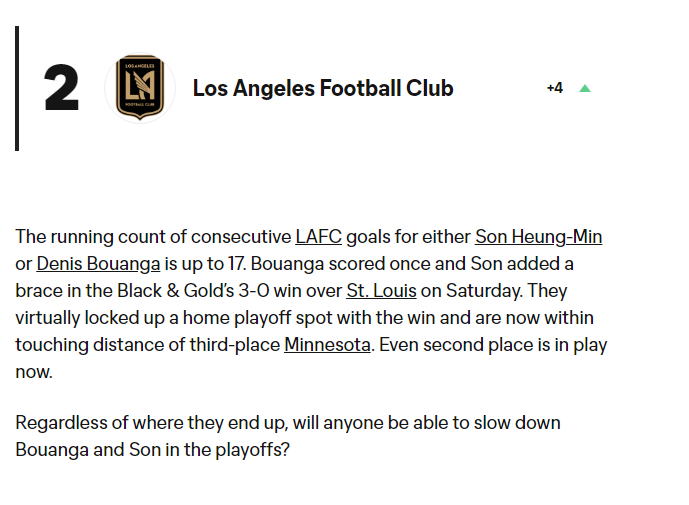689x505 pixels.
Task: Open the underlined LAFC link
Action: coord(318,238)
